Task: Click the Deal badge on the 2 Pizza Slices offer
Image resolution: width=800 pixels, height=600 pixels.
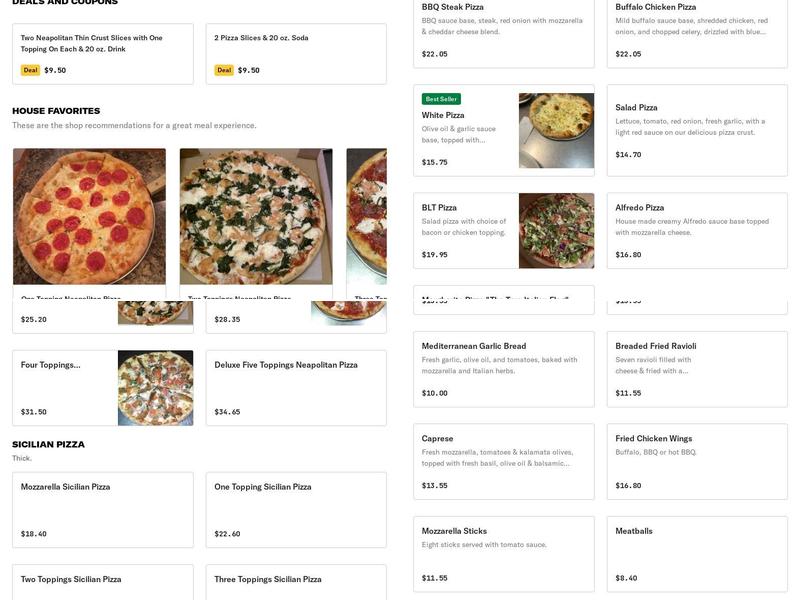Action: [x=224, y=70]
